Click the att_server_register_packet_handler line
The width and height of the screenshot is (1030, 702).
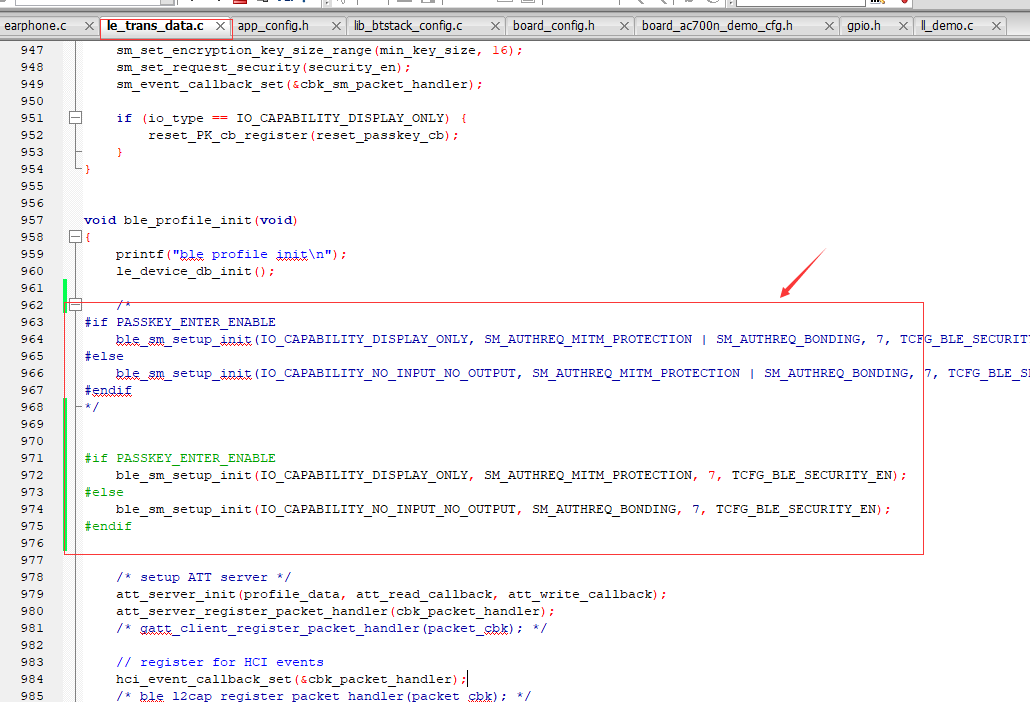coord(335,611)
